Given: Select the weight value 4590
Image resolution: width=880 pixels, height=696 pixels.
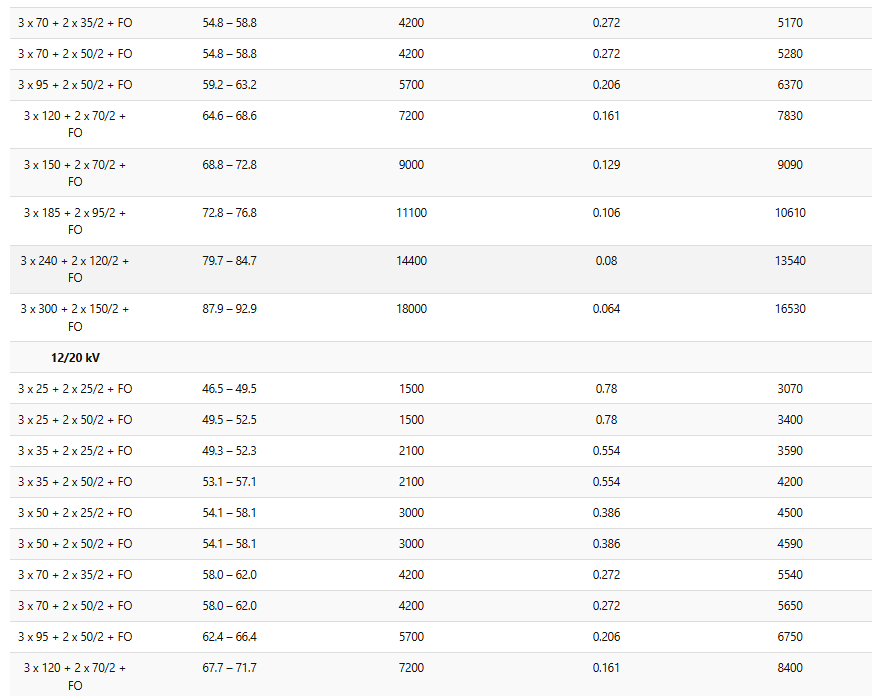Looking at the screenshot, I should click(790, 544).
